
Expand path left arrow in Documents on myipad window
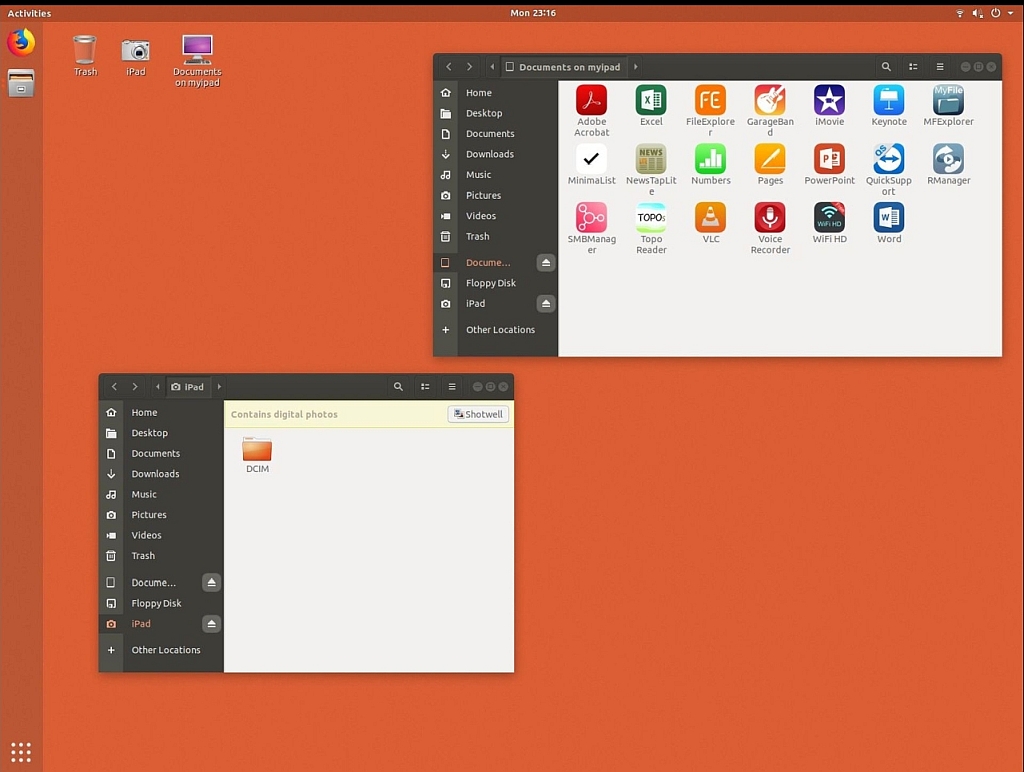point(492,67)
